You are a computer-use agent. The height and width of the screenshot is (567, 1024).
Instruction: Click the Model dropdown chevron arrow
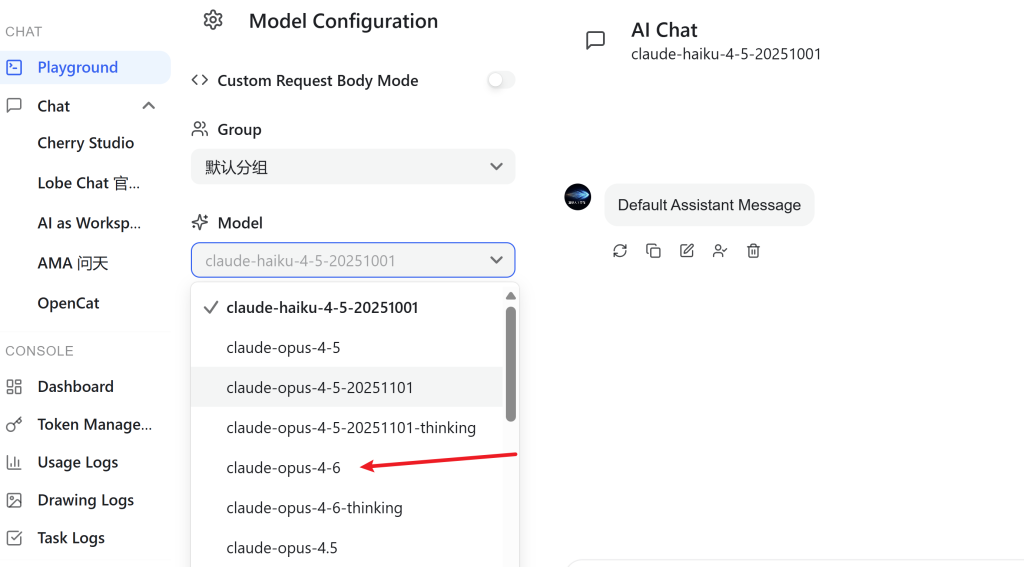pyautogui.click(x=496, y=260)
